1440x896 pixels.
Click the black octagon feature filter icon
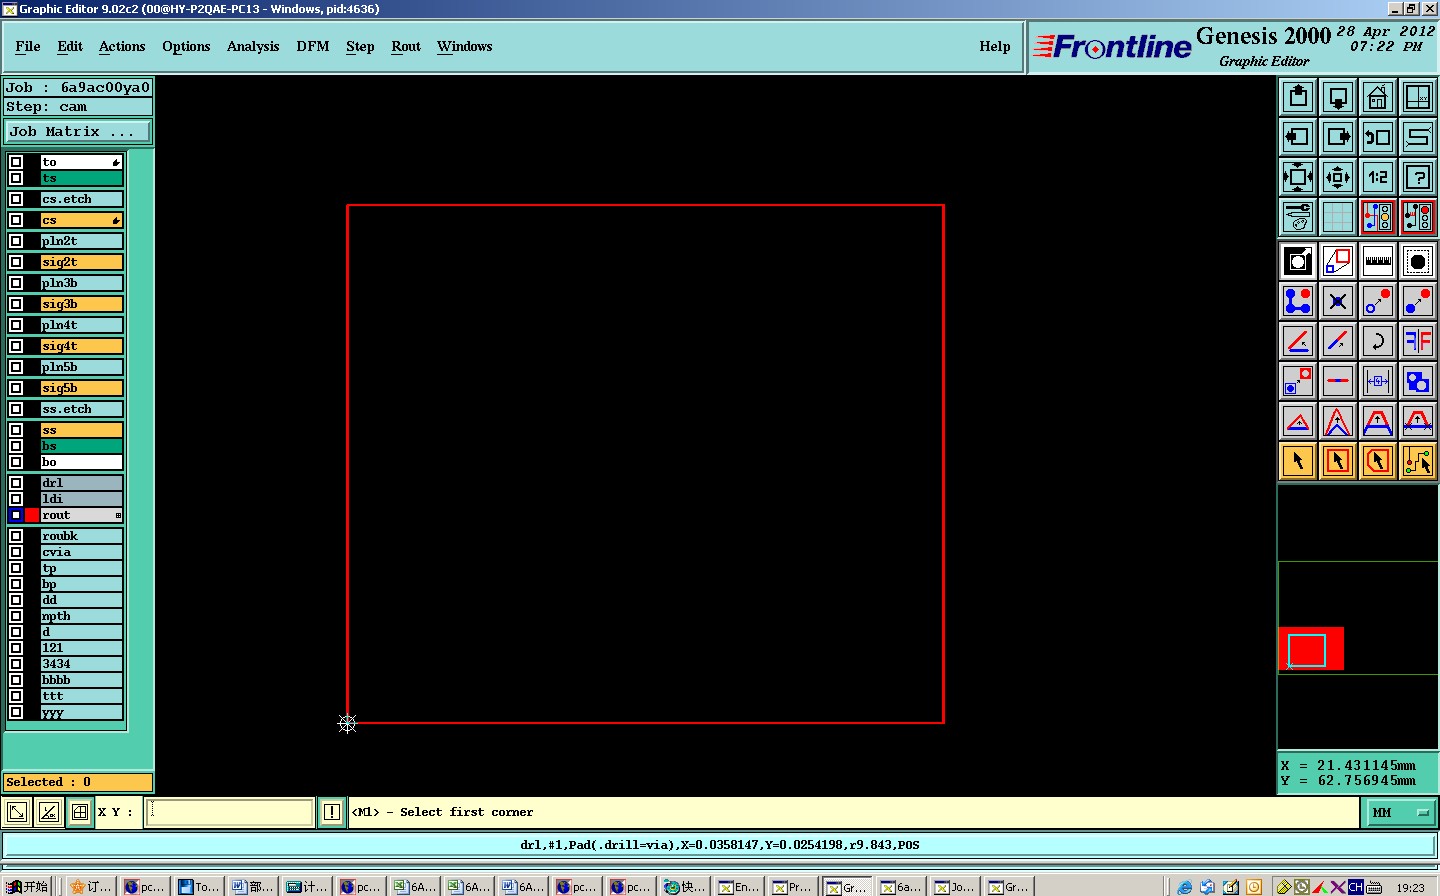pyautogui.click(x=1418, y=261)
